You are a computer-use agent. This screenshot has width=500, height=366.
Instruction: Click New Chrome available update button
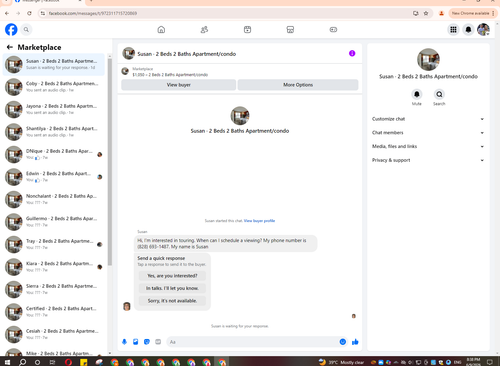[473, 13]
